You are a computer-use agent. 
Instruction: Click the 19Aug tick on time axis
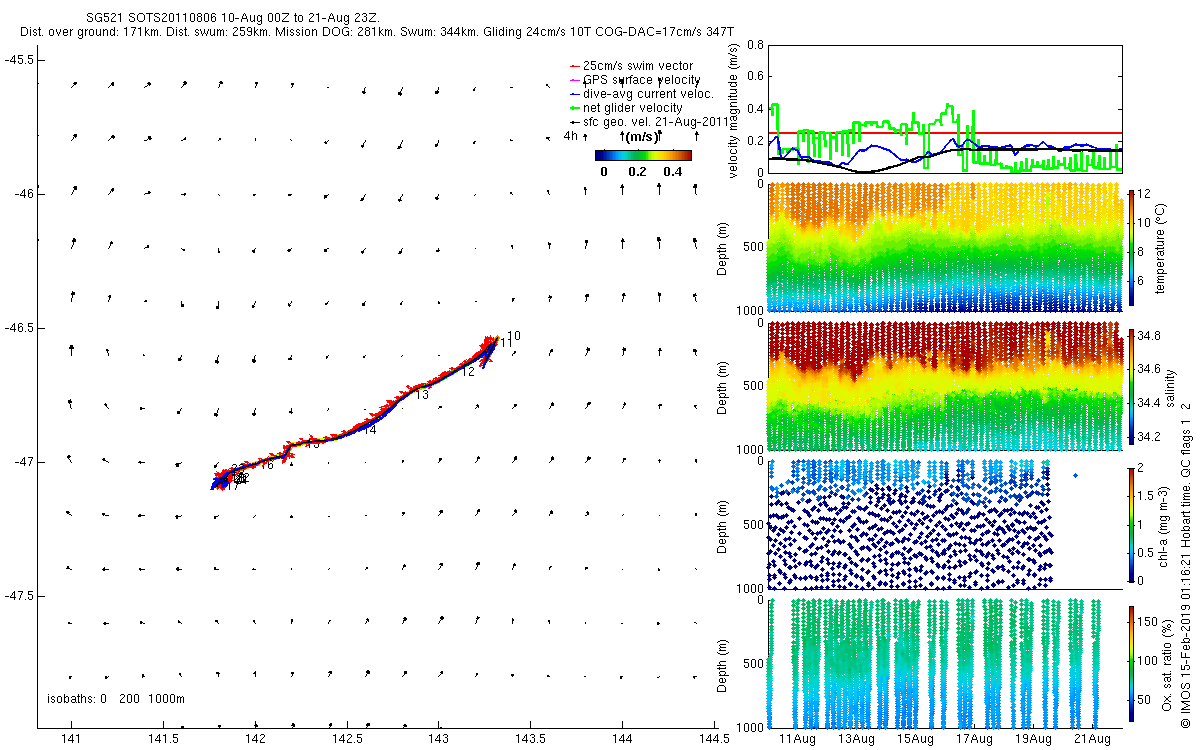pyautogui.click(x=1034, y=740)
